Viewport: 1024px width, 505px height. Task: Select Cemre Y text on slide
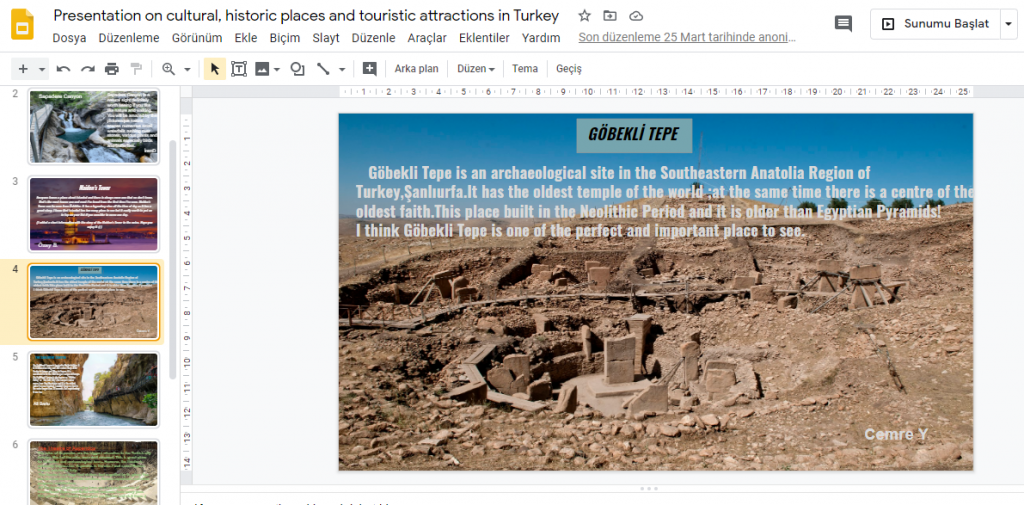895,434
